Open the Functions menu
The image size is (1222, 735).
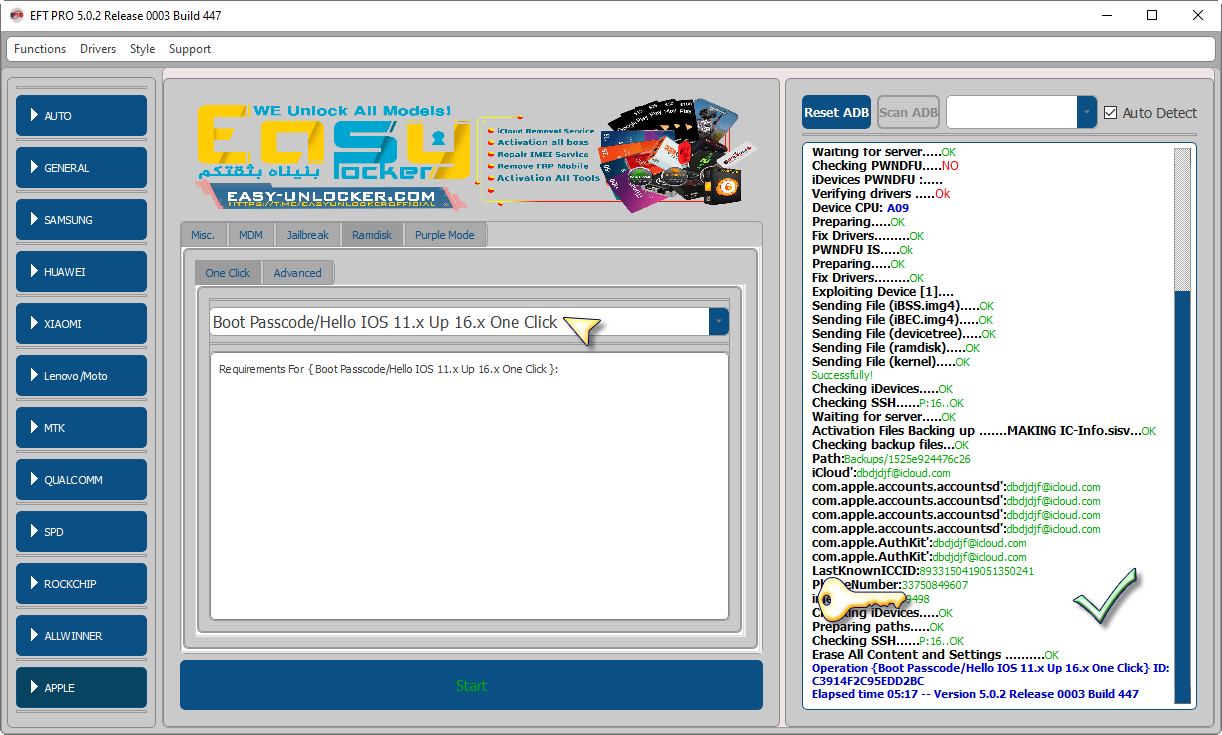(x=40, y=49)
